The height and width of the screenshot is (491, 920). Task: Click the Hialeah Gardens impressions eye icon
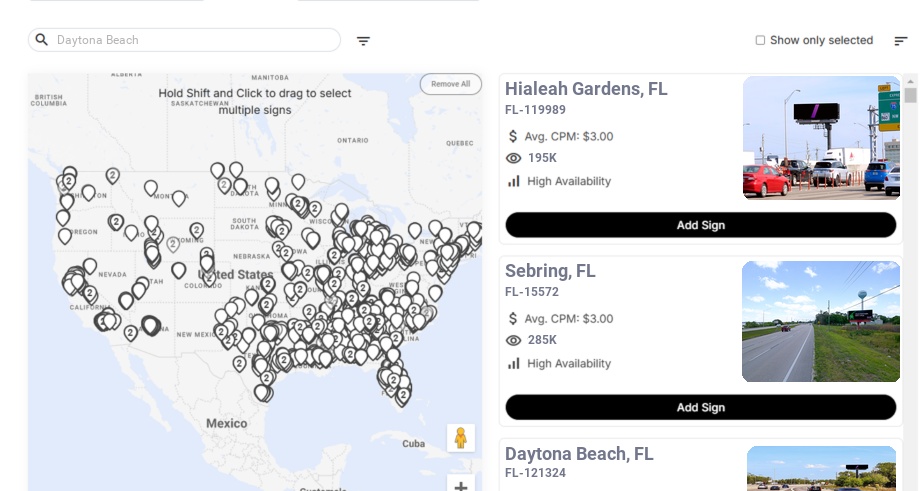pos(514,158)
